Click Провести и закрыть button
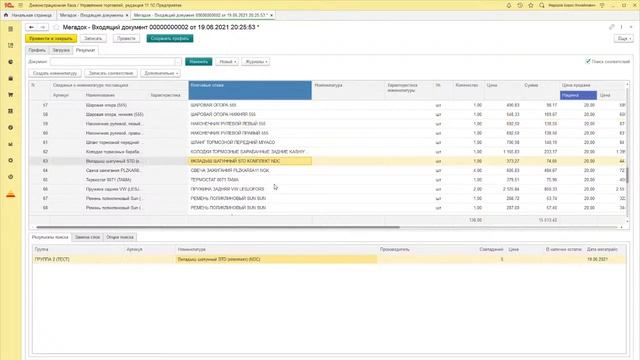 51,38
